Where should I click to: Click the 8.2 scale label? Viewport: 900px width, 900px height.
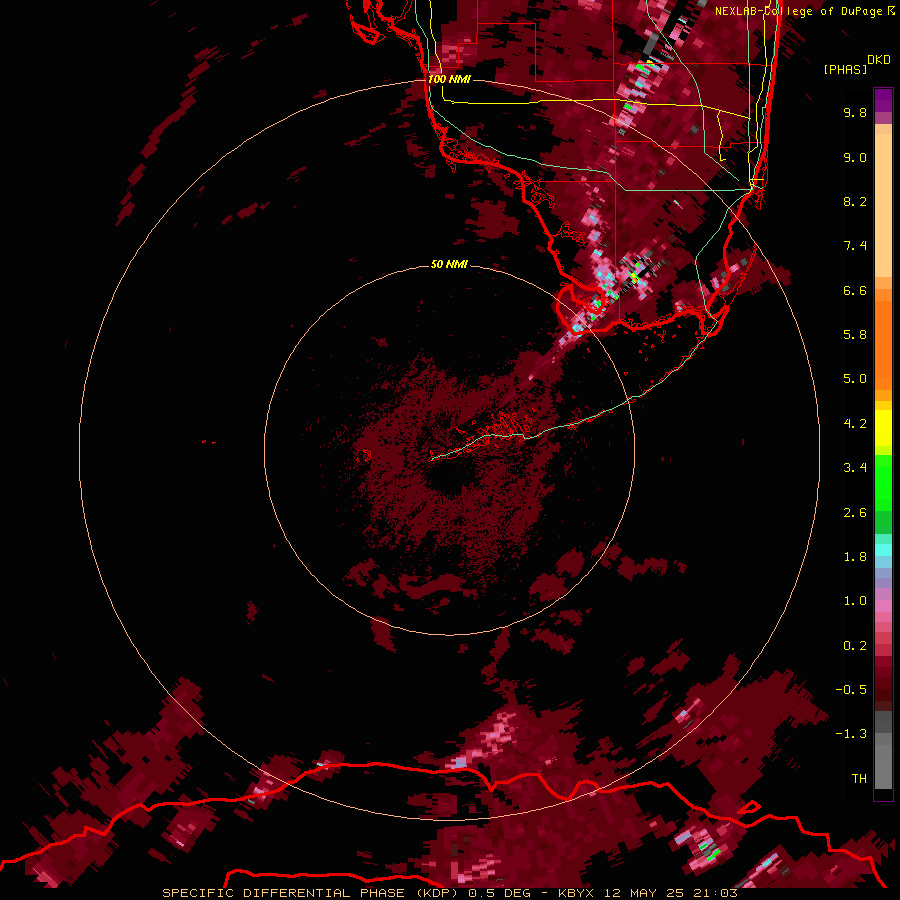tap(855, 201)
